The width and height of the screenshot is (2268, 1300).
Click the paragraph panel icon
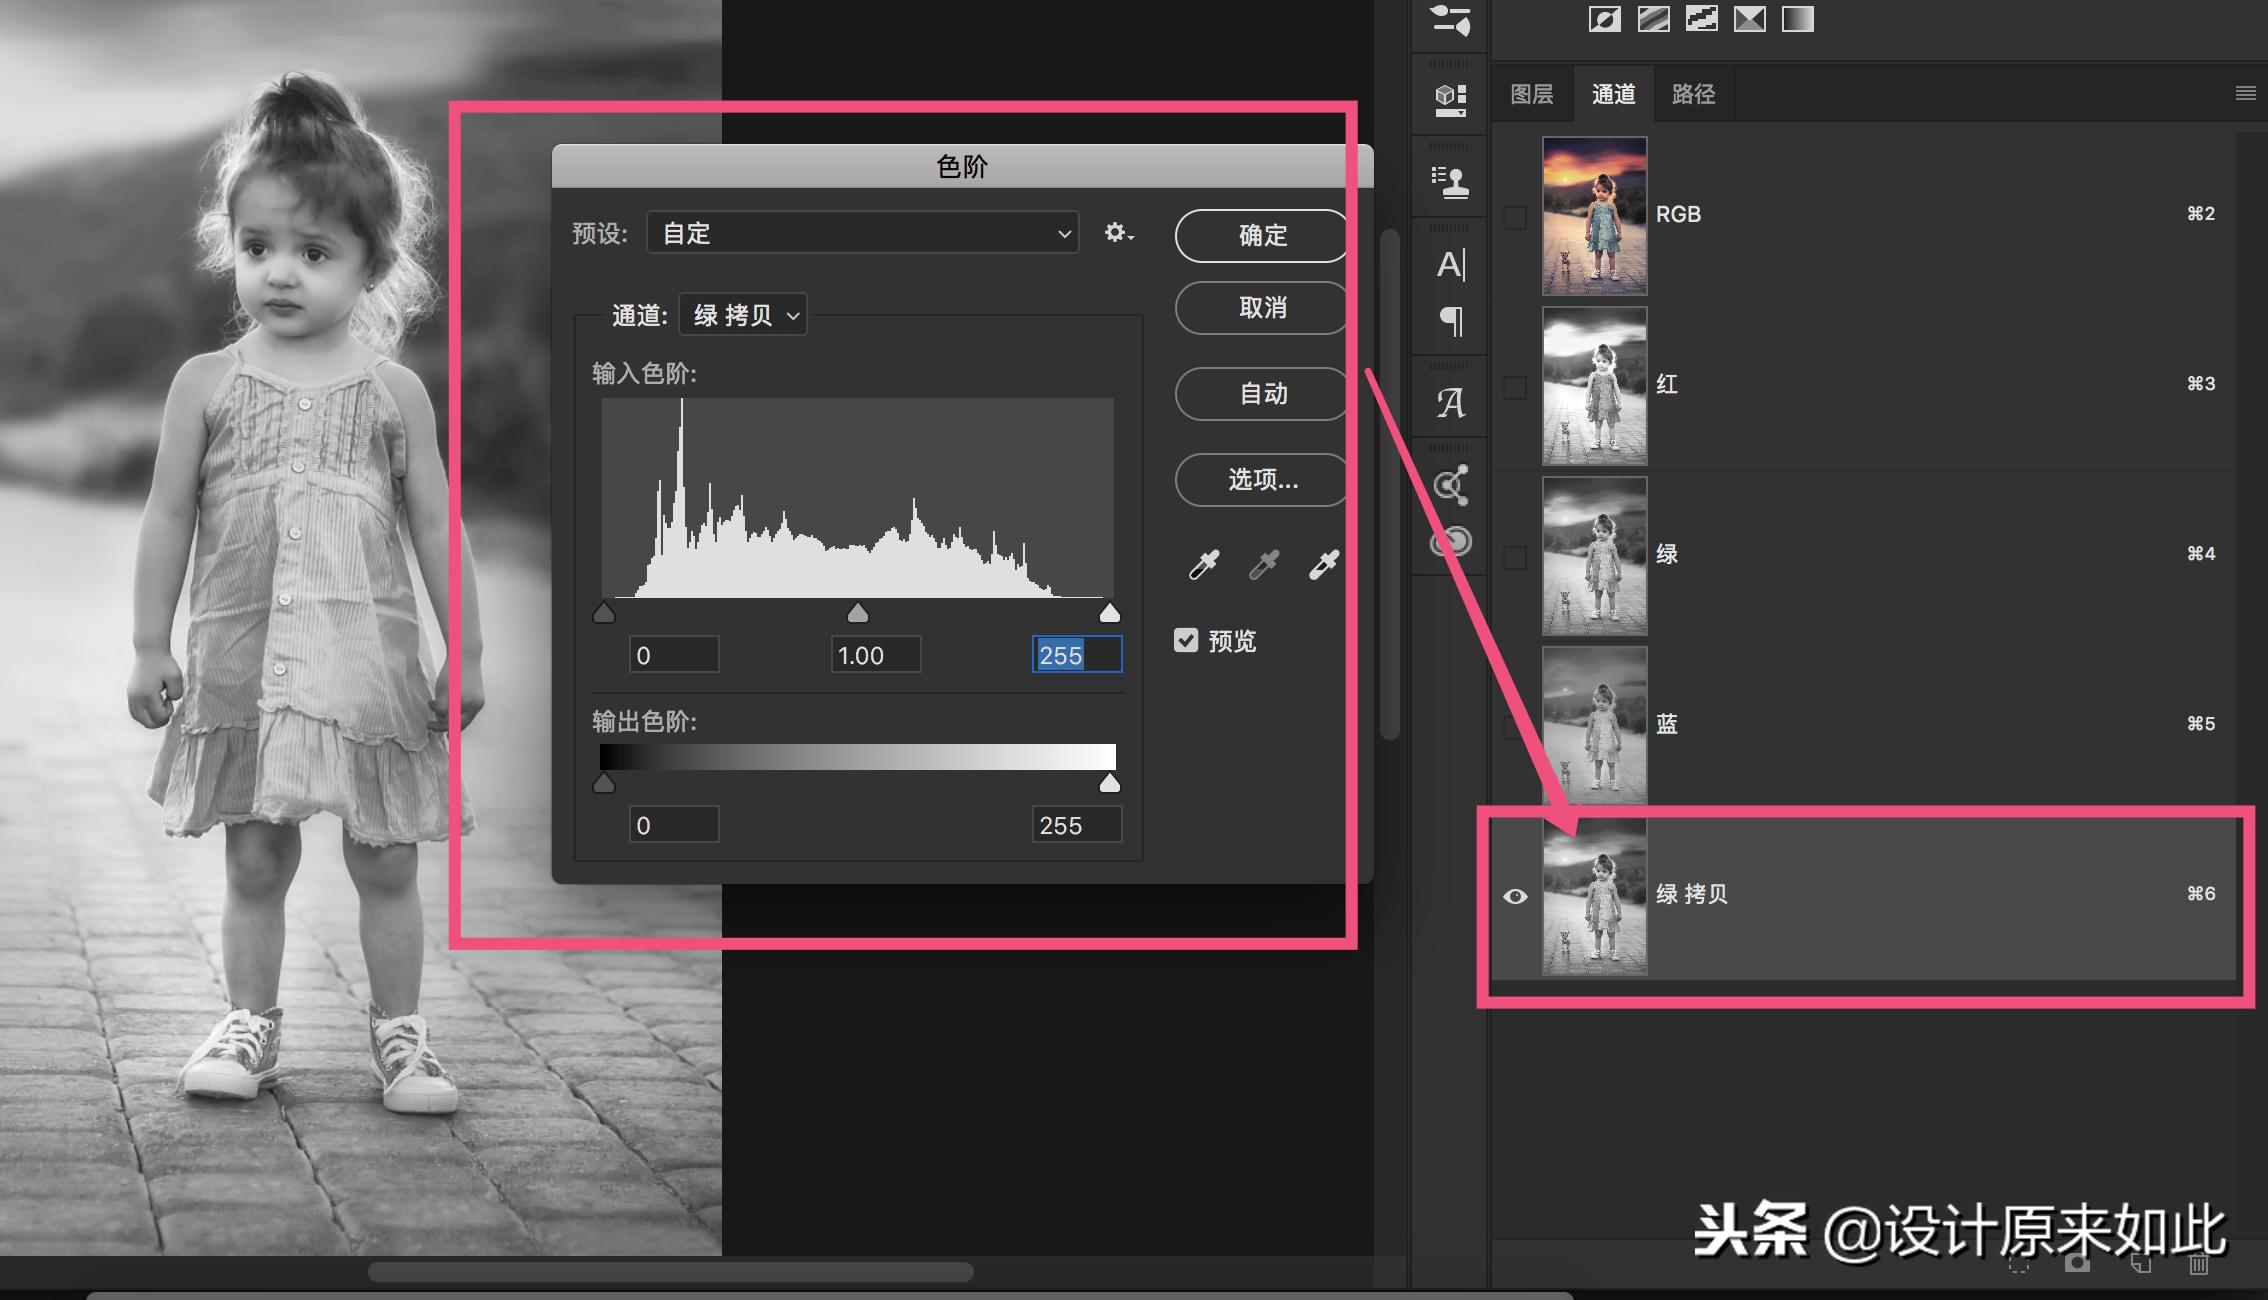click(1449, 321)
